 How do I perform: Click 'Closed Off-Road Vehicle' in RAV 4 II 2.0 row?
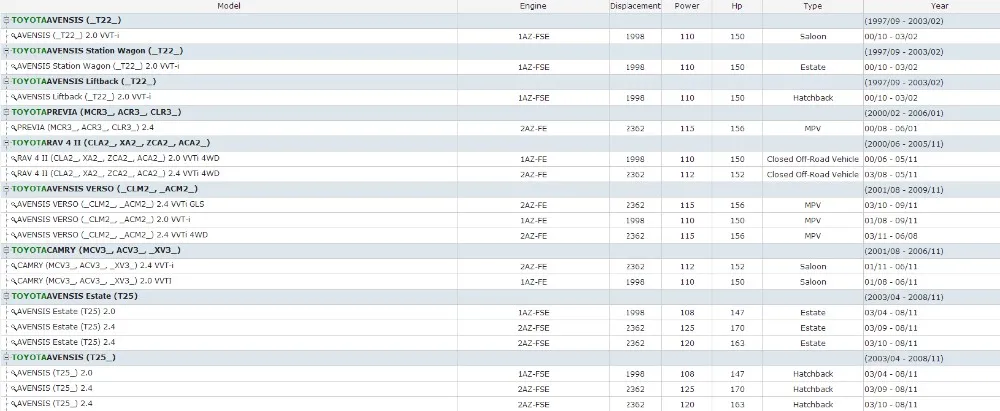click(812, 159)
